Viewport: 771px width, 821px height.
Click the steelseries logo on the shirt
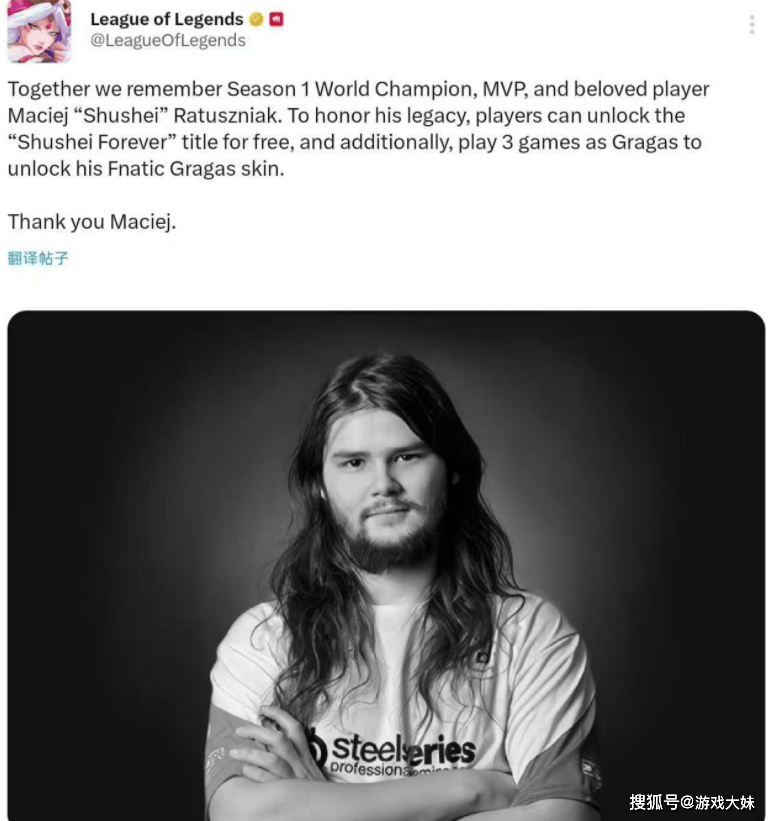[392, 752]
